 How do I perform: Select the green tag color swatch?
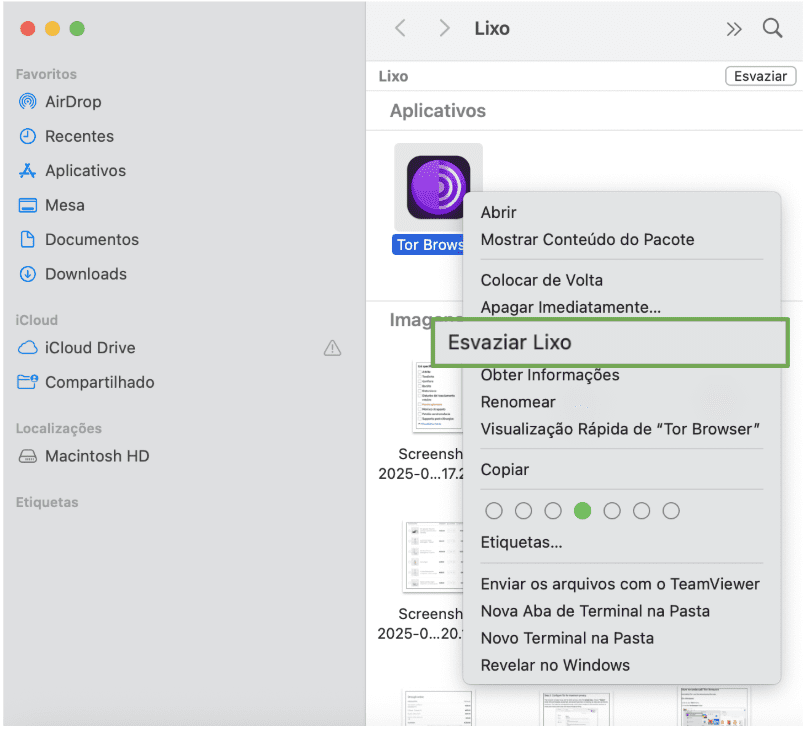coord(583,511)
